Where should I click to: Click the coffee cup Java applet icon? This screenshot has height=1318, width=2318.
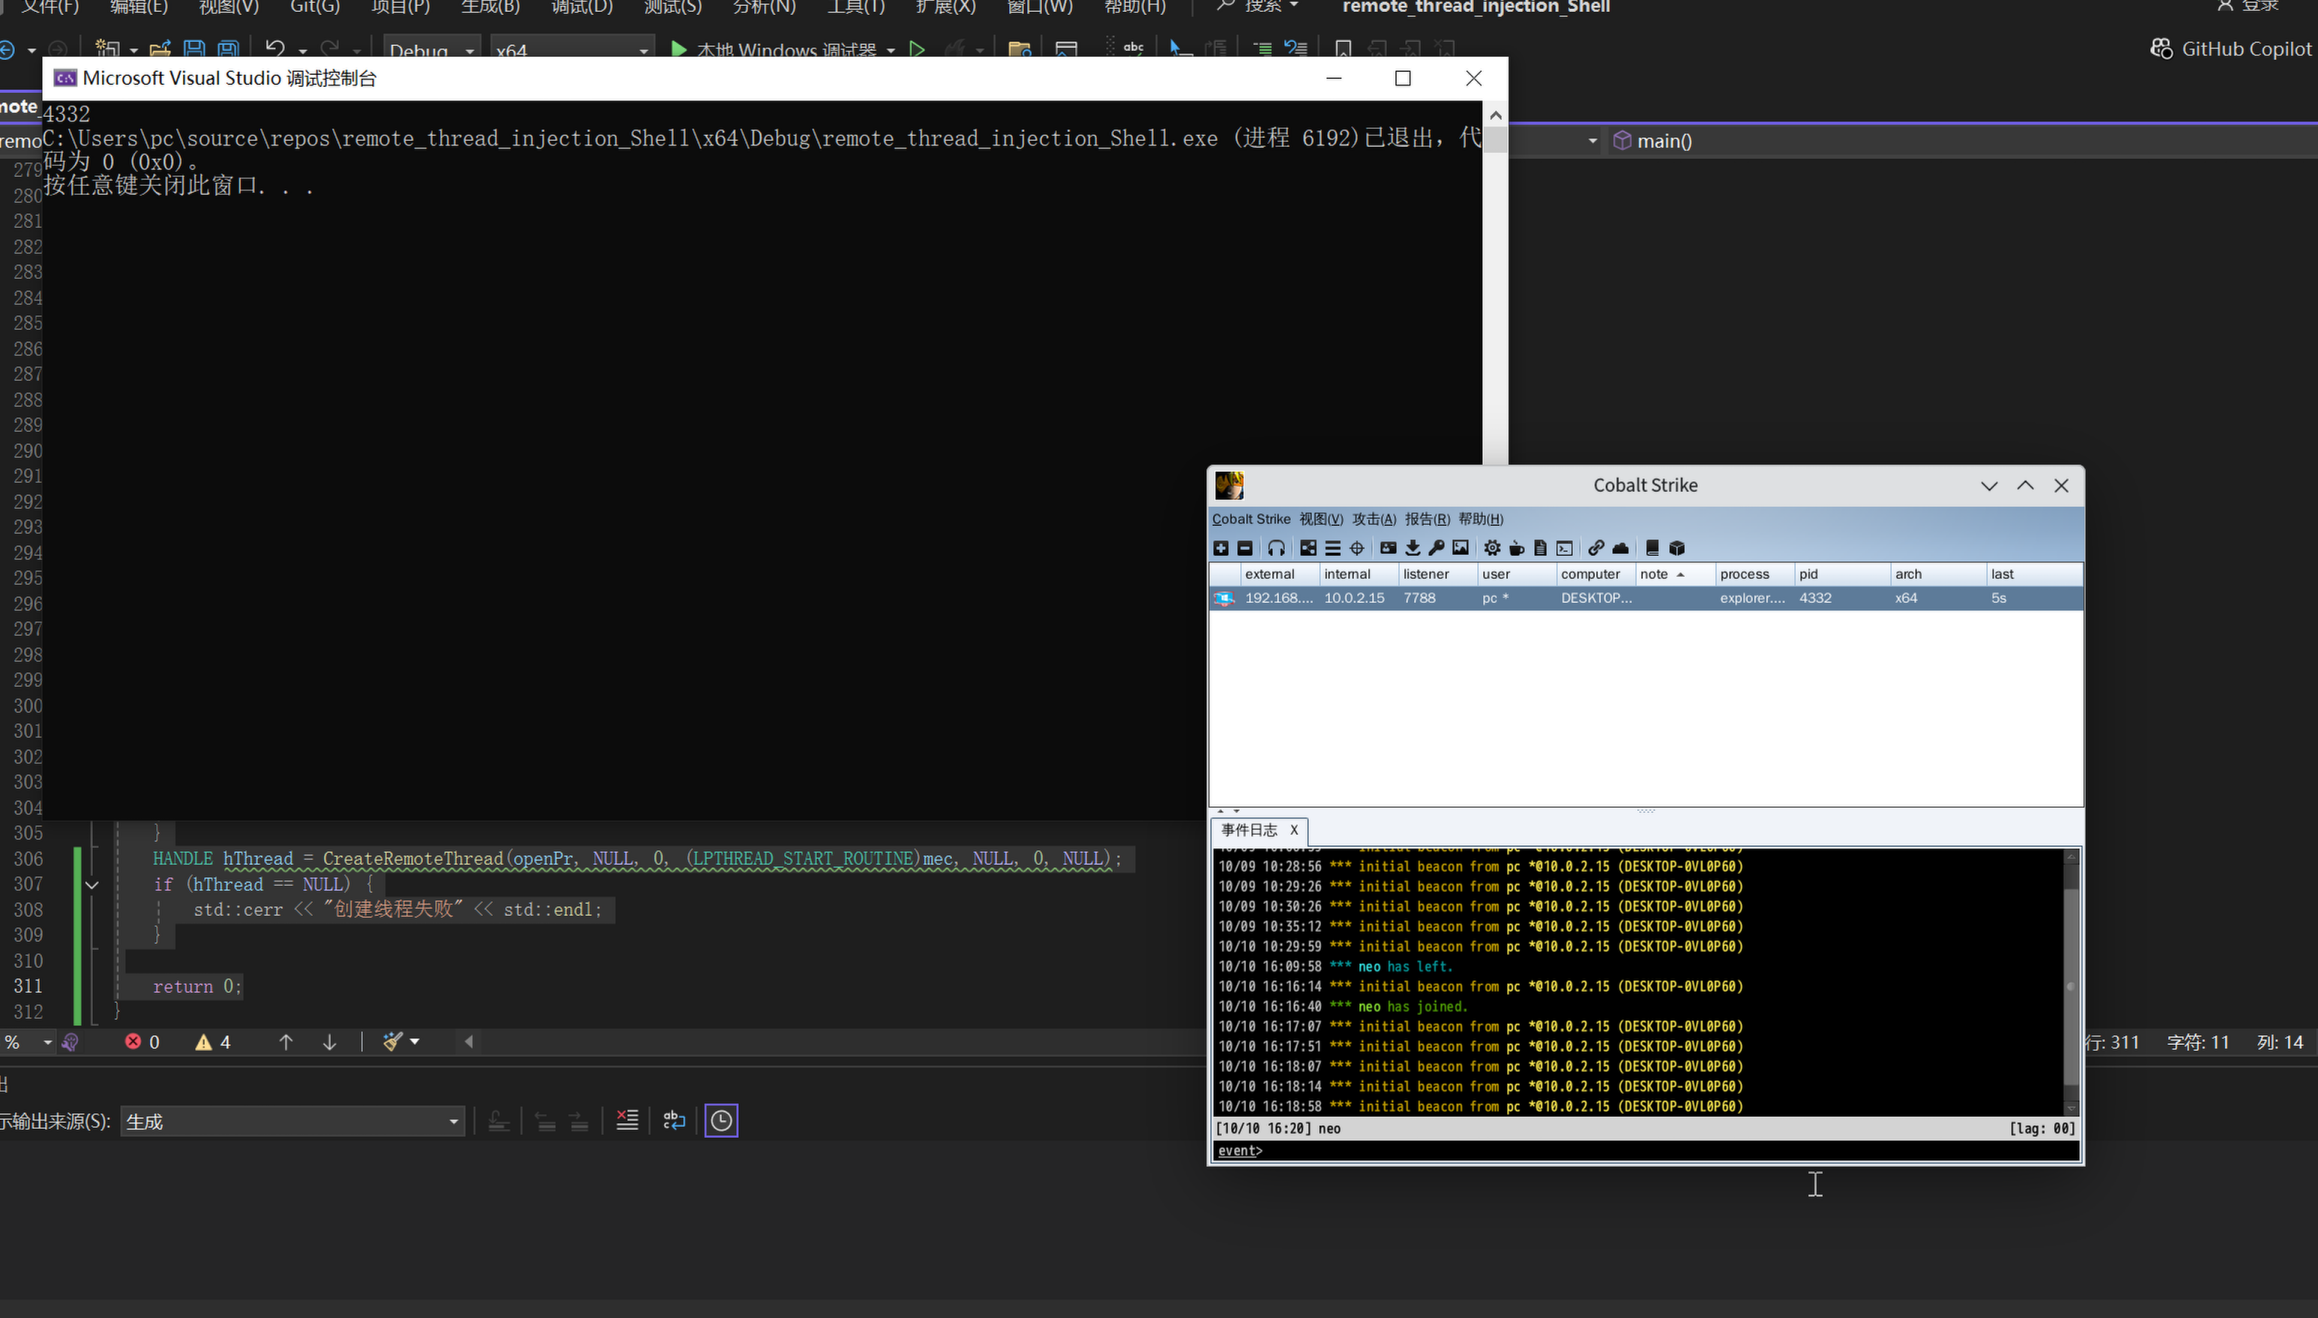tap(1516, 548)
